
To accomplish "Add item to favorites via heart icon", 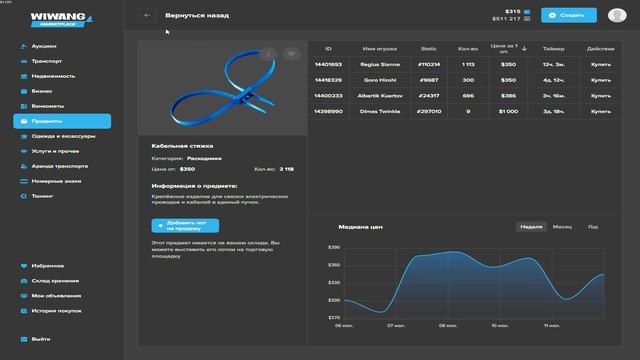I will (x=291, y=53).
